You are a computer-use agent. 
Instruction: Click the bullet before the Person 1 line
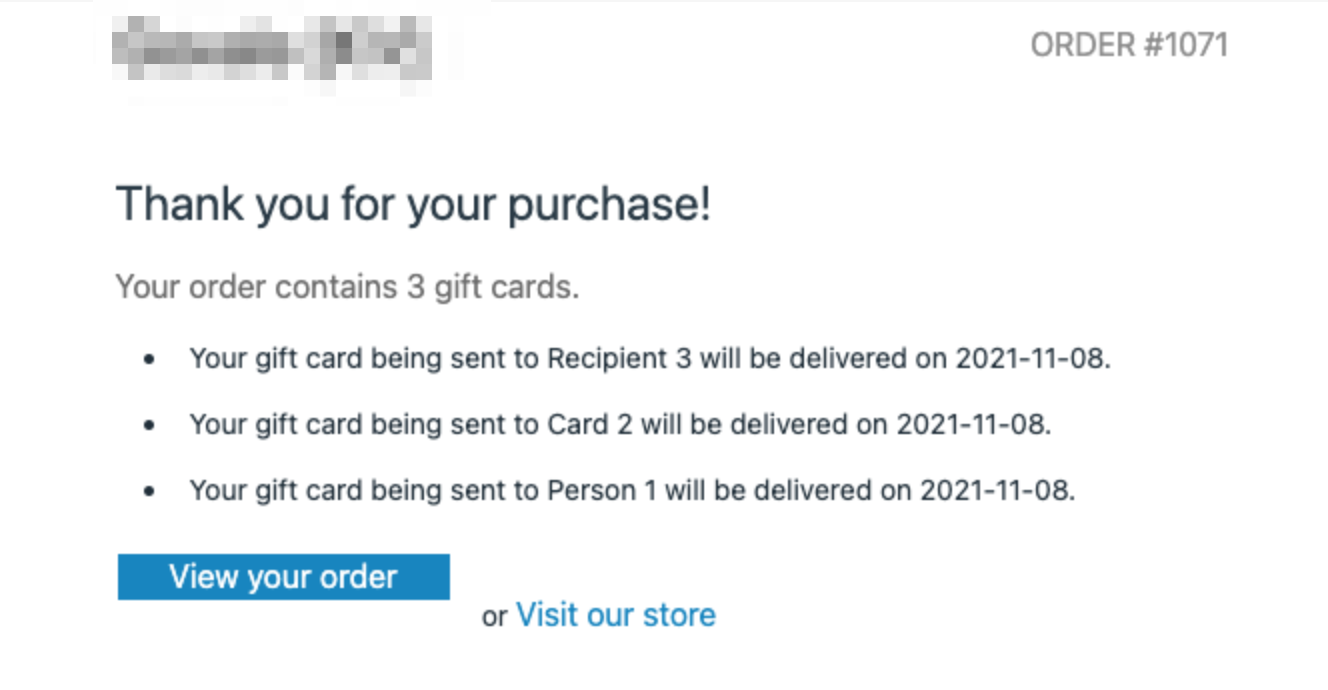pos(150,491)
